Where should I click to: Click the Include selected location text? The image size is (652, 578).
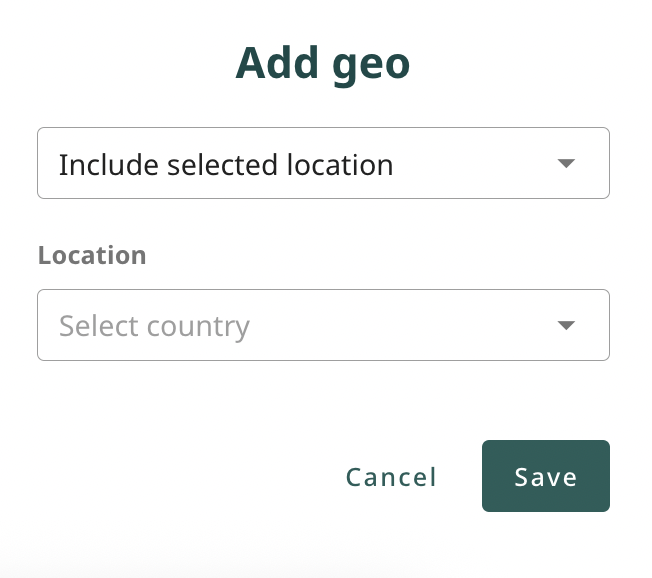(226, 165)
